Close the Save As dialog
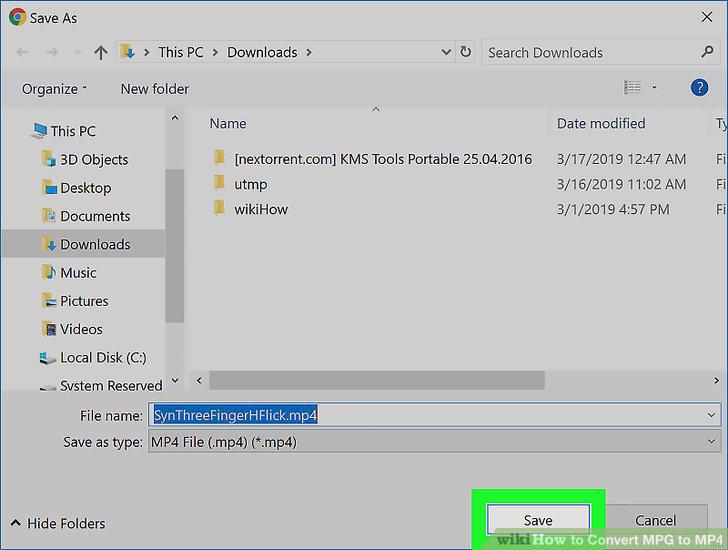 tap(707, 17)
